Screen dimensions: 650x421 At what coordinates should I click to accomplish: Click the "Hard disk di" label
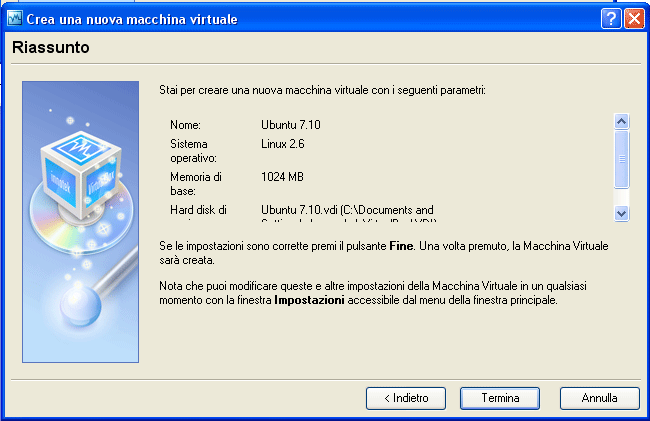click(x=198, y=210)
